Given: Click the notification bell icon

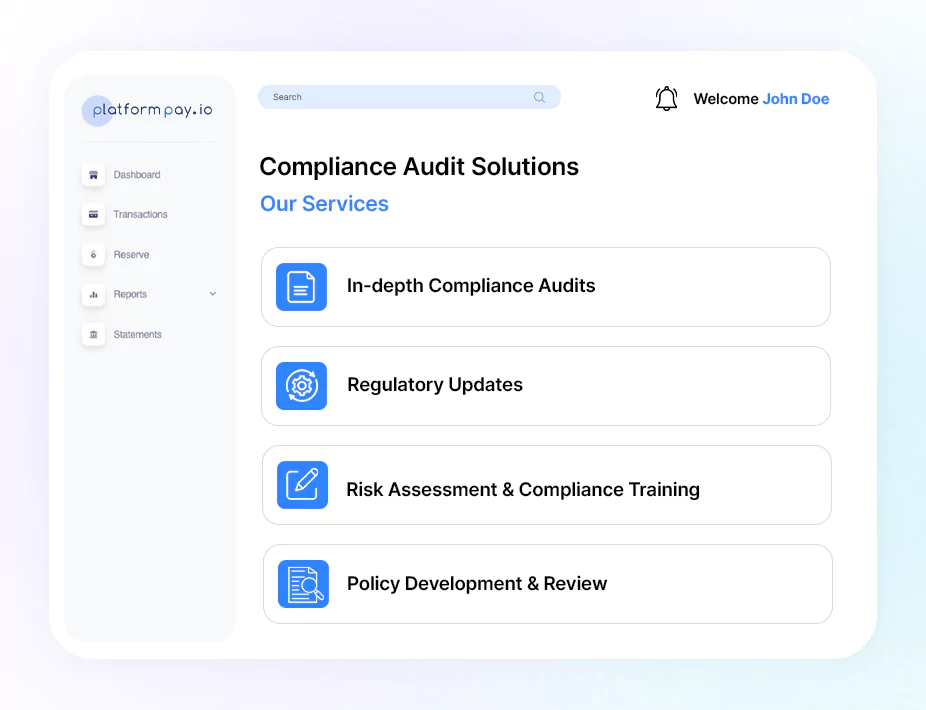Looking at the screenshot, I should 666,98.
